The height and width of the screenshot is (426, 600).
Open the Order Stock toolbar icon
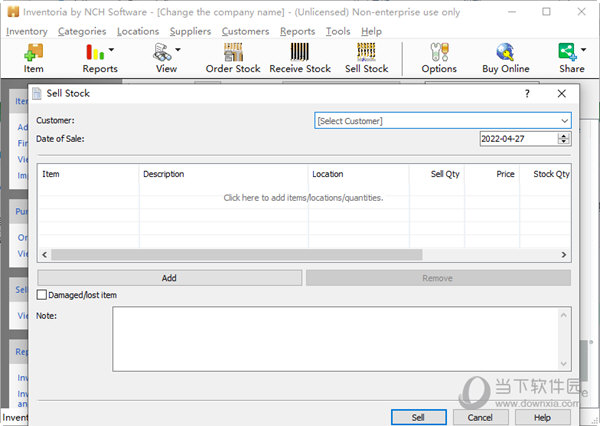(x=233, y=52)
